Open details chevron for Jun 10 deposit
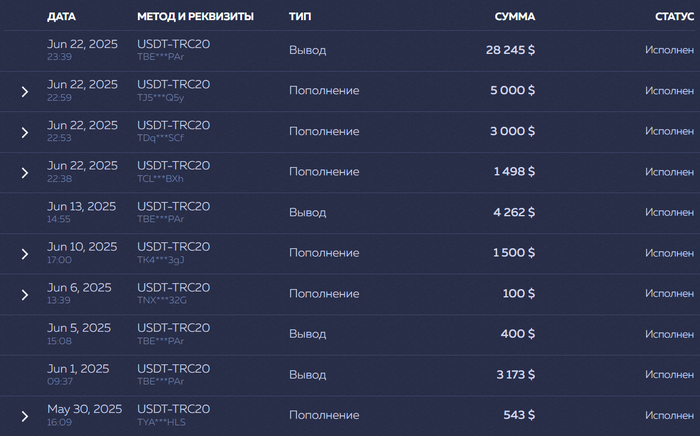Screen dimensions: 700x436 [x=25, y=254]
